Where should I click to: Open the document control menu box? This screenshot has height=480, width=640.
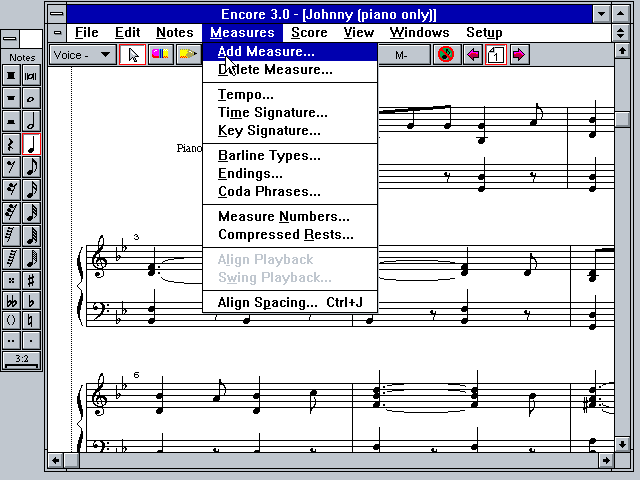(x=57, y=33)
